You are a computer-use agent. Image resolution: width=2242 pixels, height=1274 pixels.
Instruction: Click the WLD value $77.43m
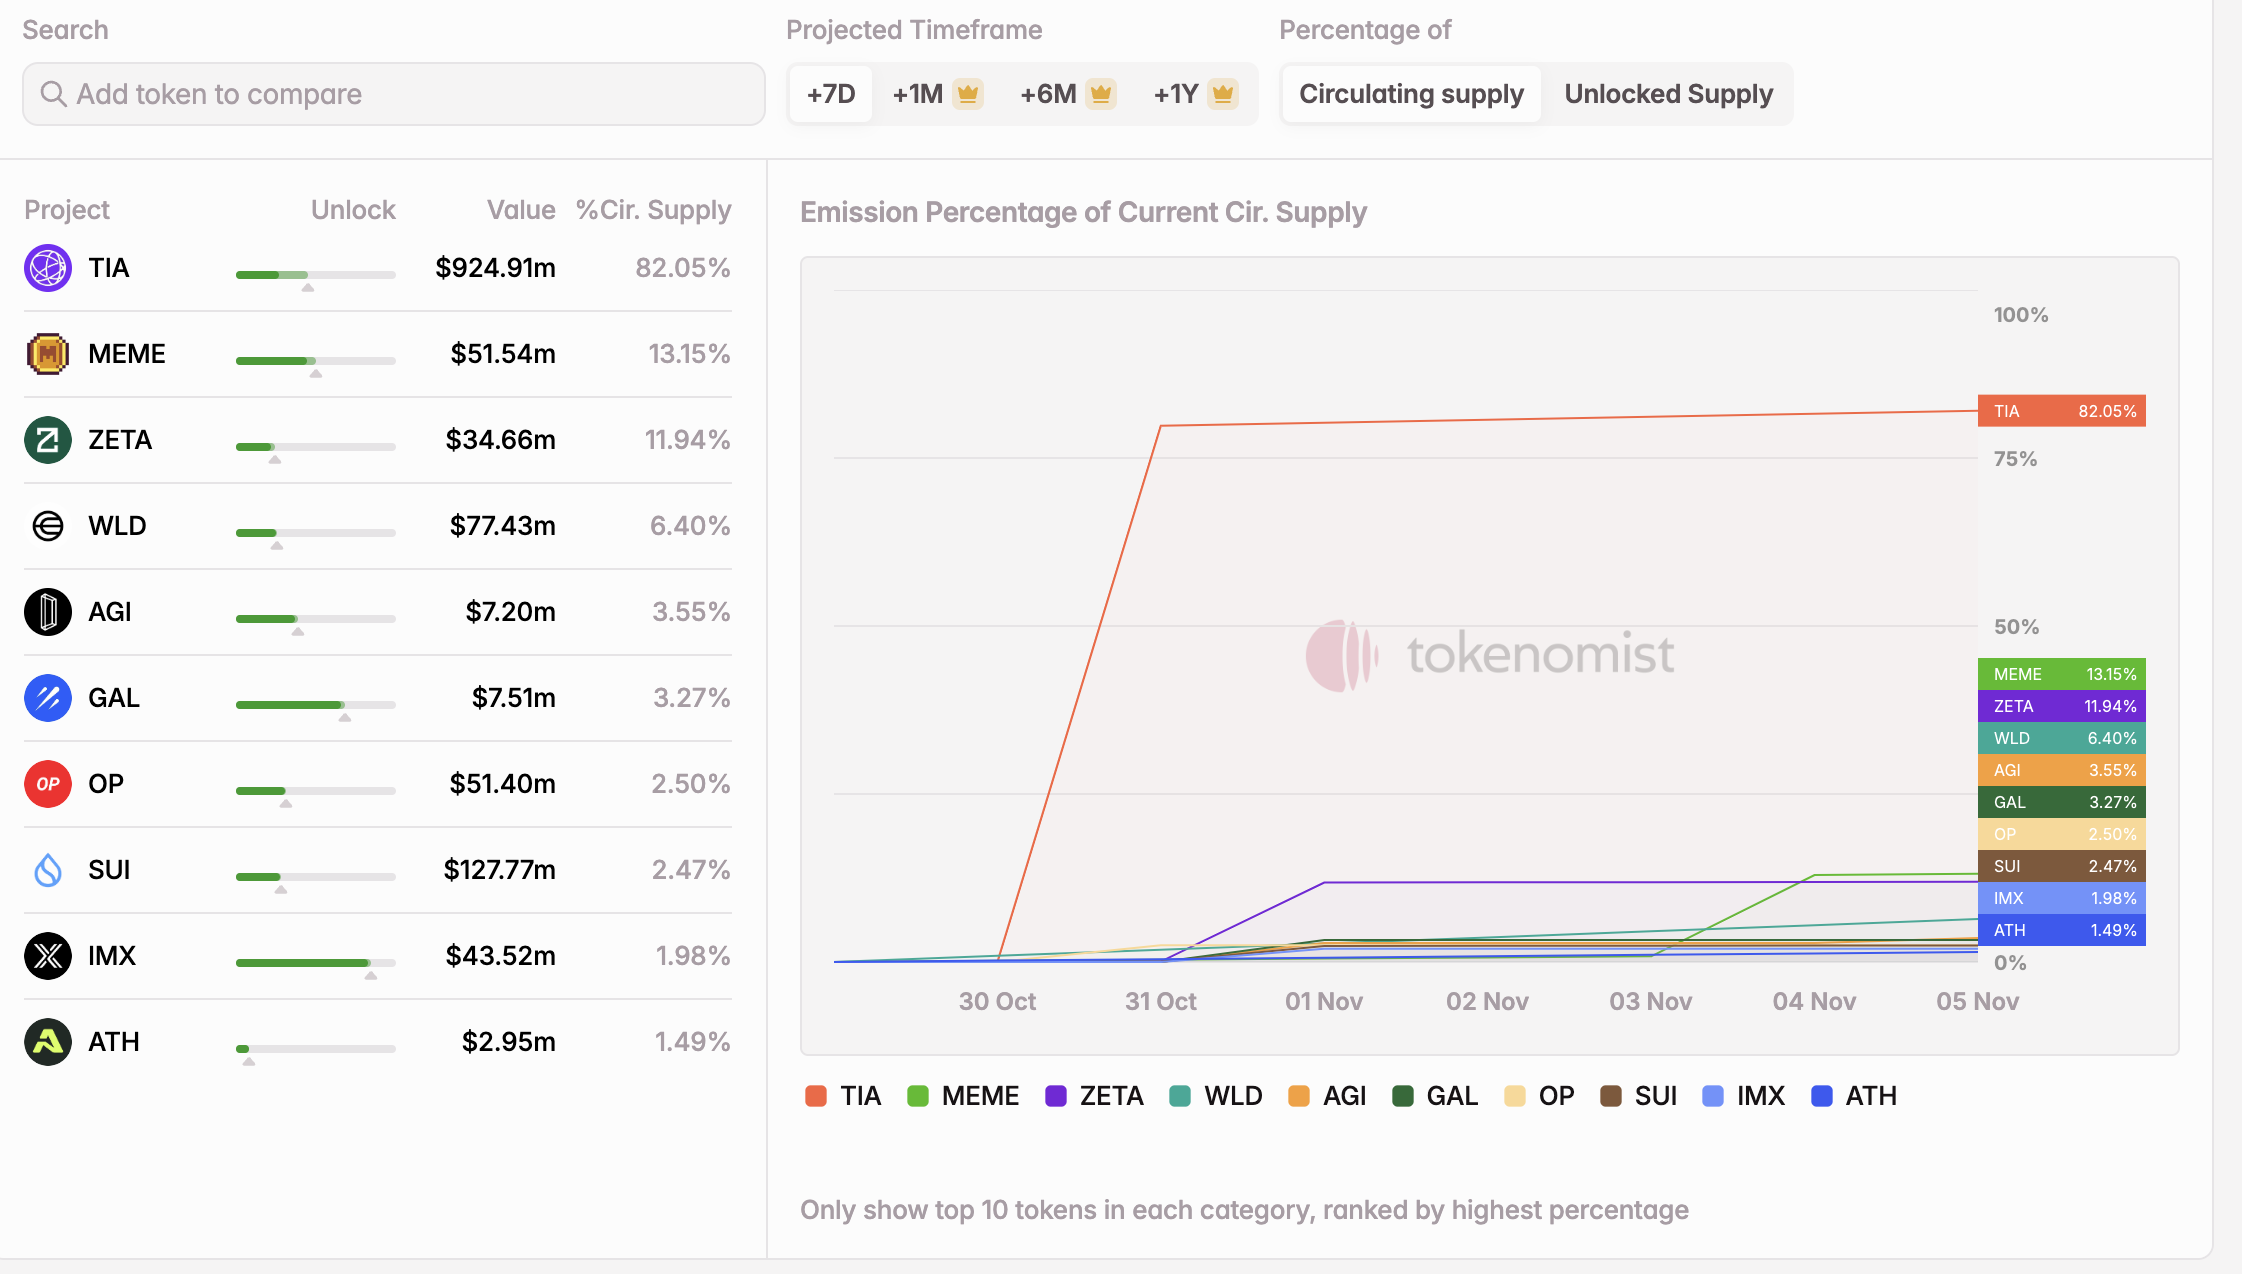[502, 526]
